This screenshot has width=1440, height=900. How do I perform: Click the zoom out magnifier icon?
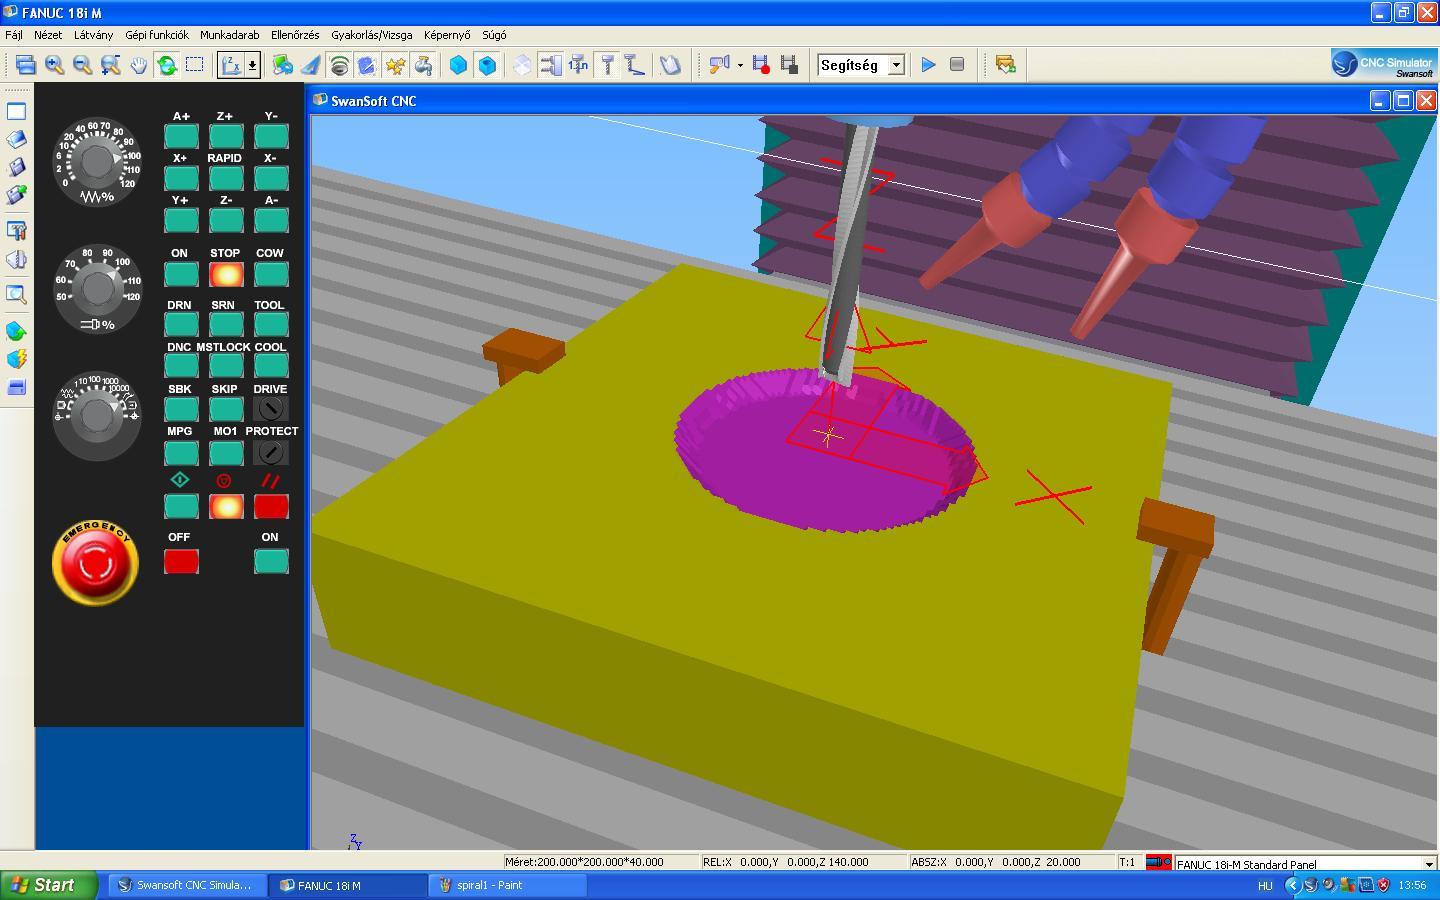(x=83, y=65)
